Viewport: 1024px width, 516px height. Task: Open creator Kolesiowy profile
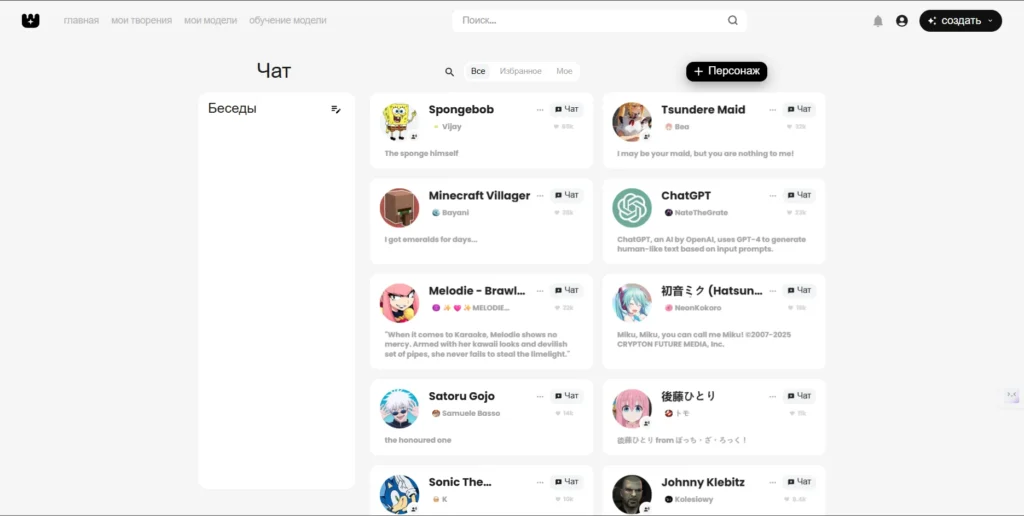689,500
